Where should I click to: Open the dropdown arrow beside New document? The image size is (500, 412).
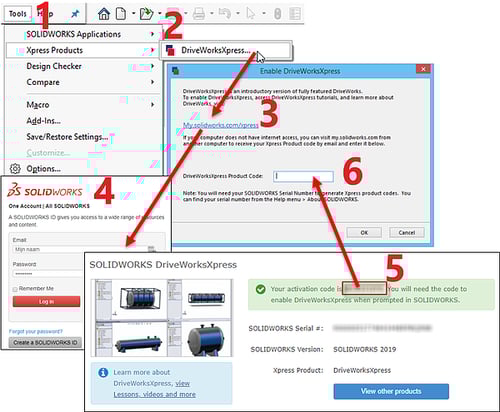(x=133, y=14)
